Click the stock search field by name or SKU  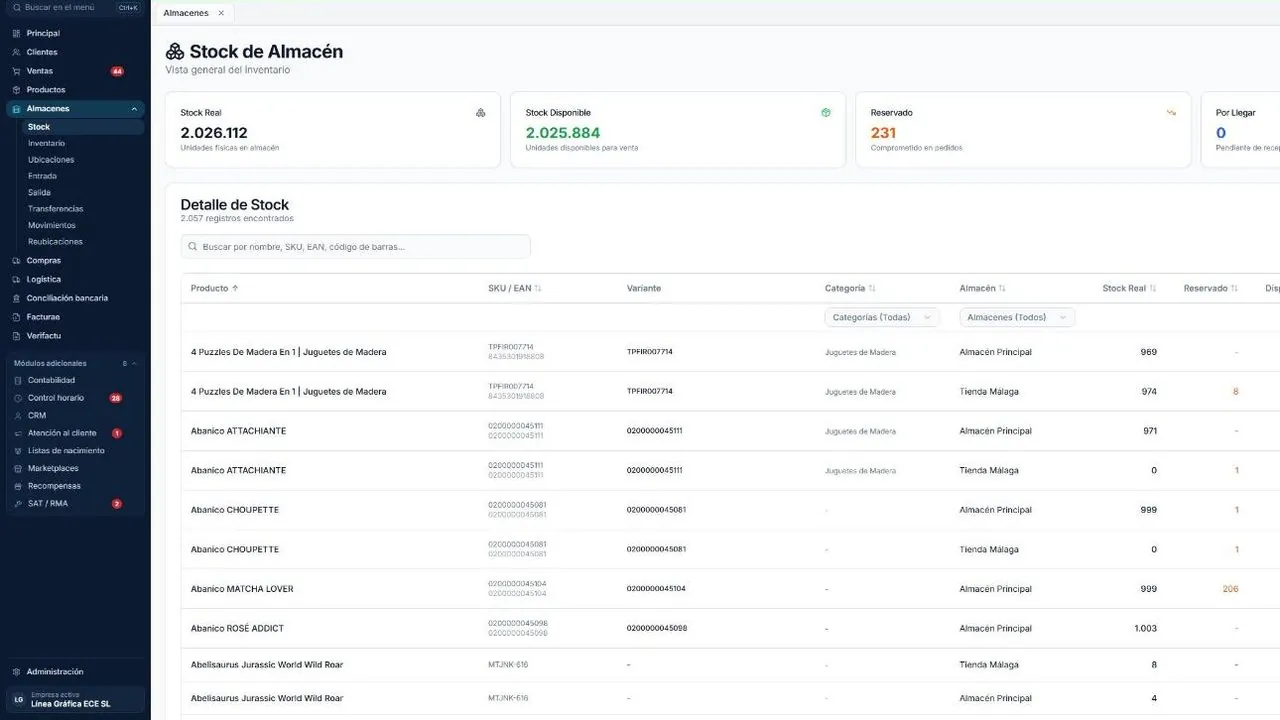click(x=355, y=246)
